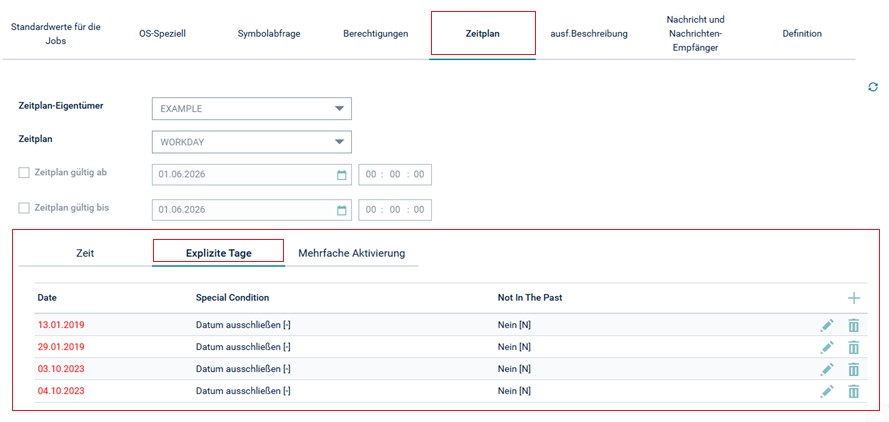Delete the 13.01.2019 date row
This screenshot has height=422, width=889.
click(854, 326)
